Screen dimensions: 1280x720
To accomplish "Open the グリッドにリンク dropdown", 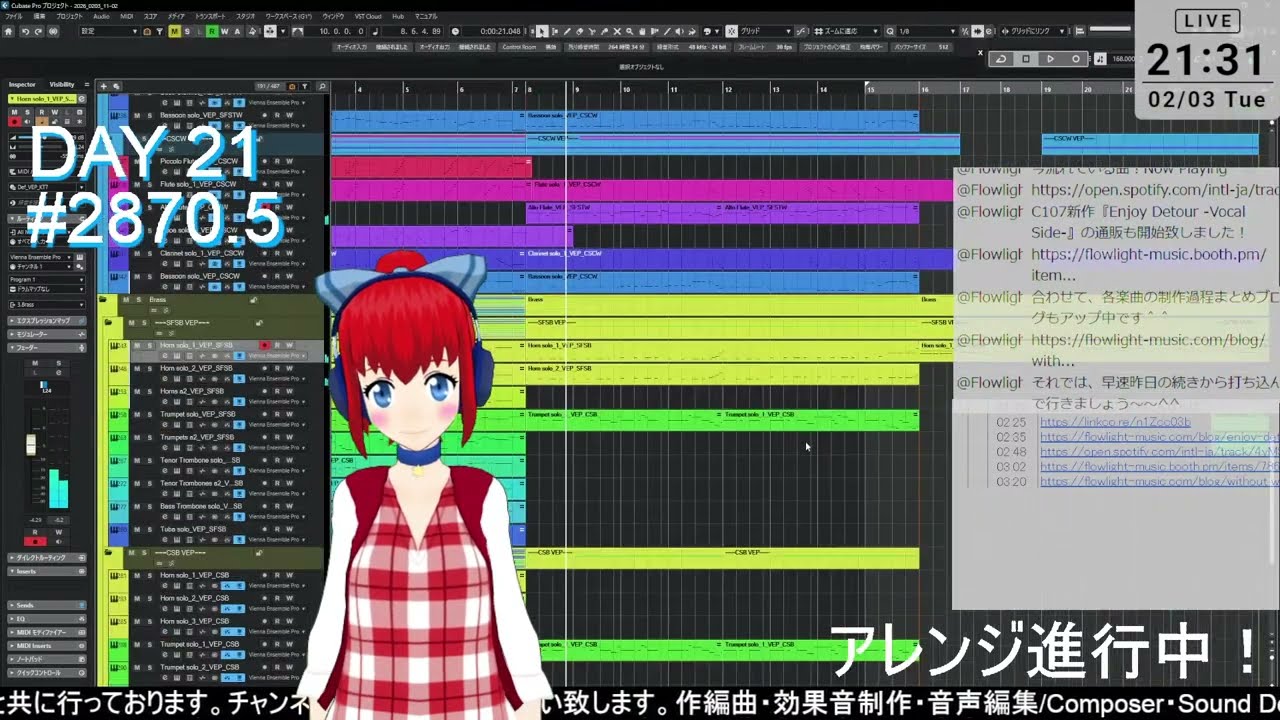I will 1035,31.
